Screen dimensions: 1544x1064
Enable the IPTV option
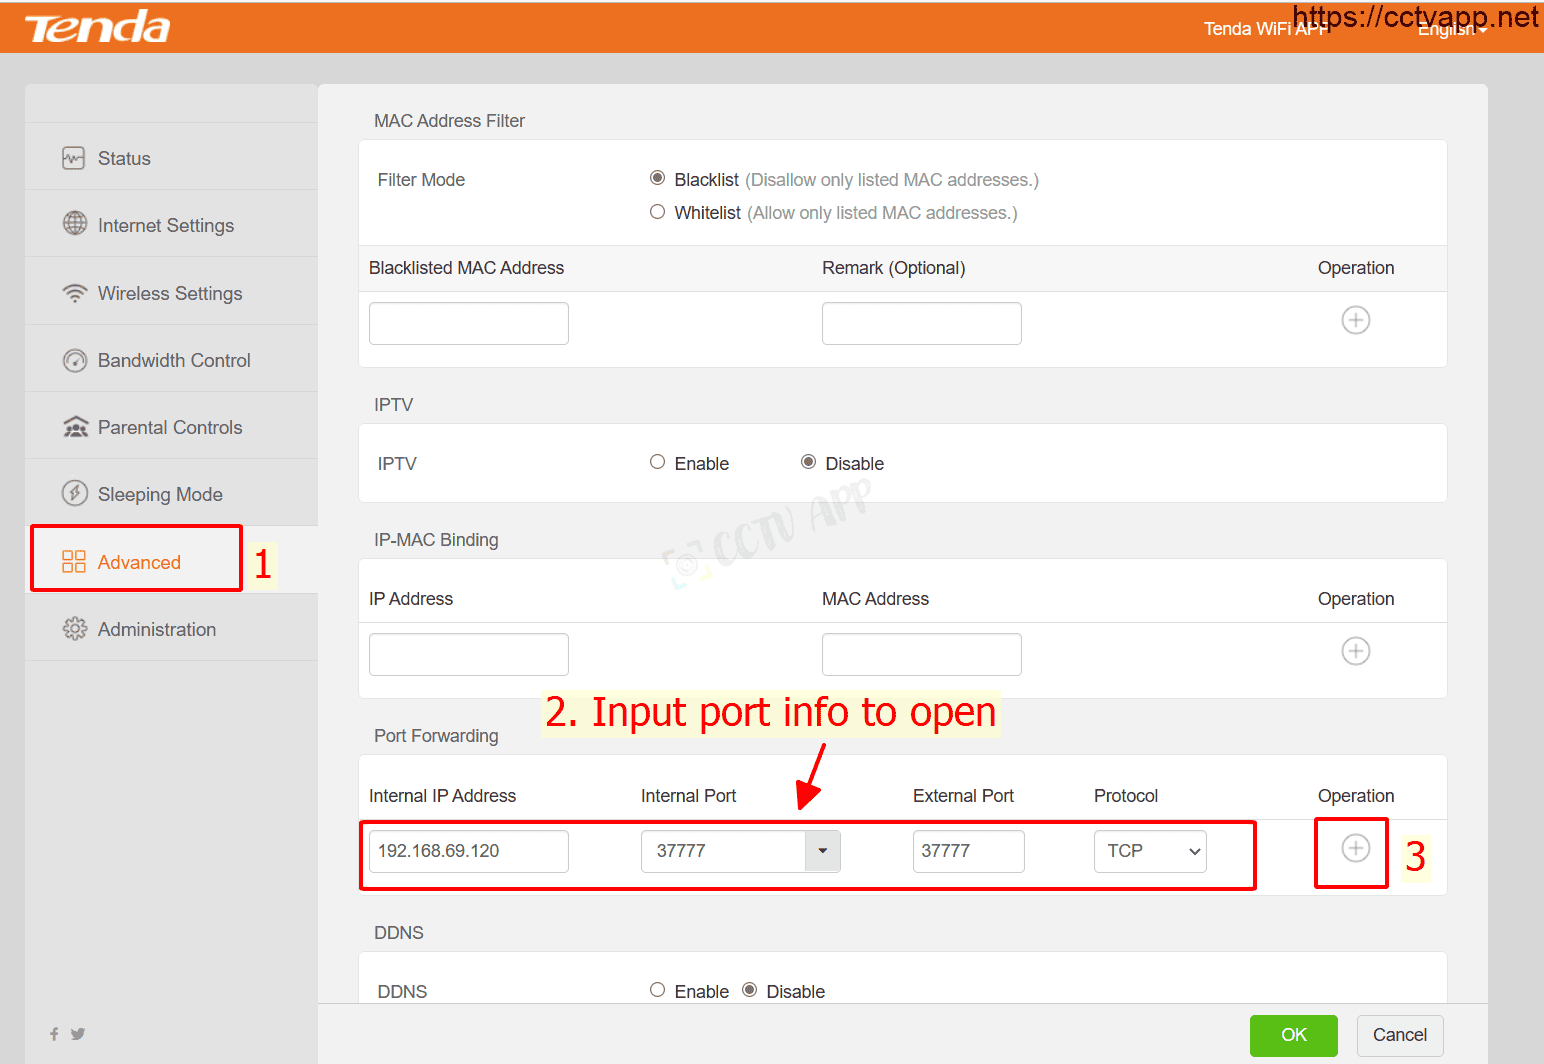(657, 462)
